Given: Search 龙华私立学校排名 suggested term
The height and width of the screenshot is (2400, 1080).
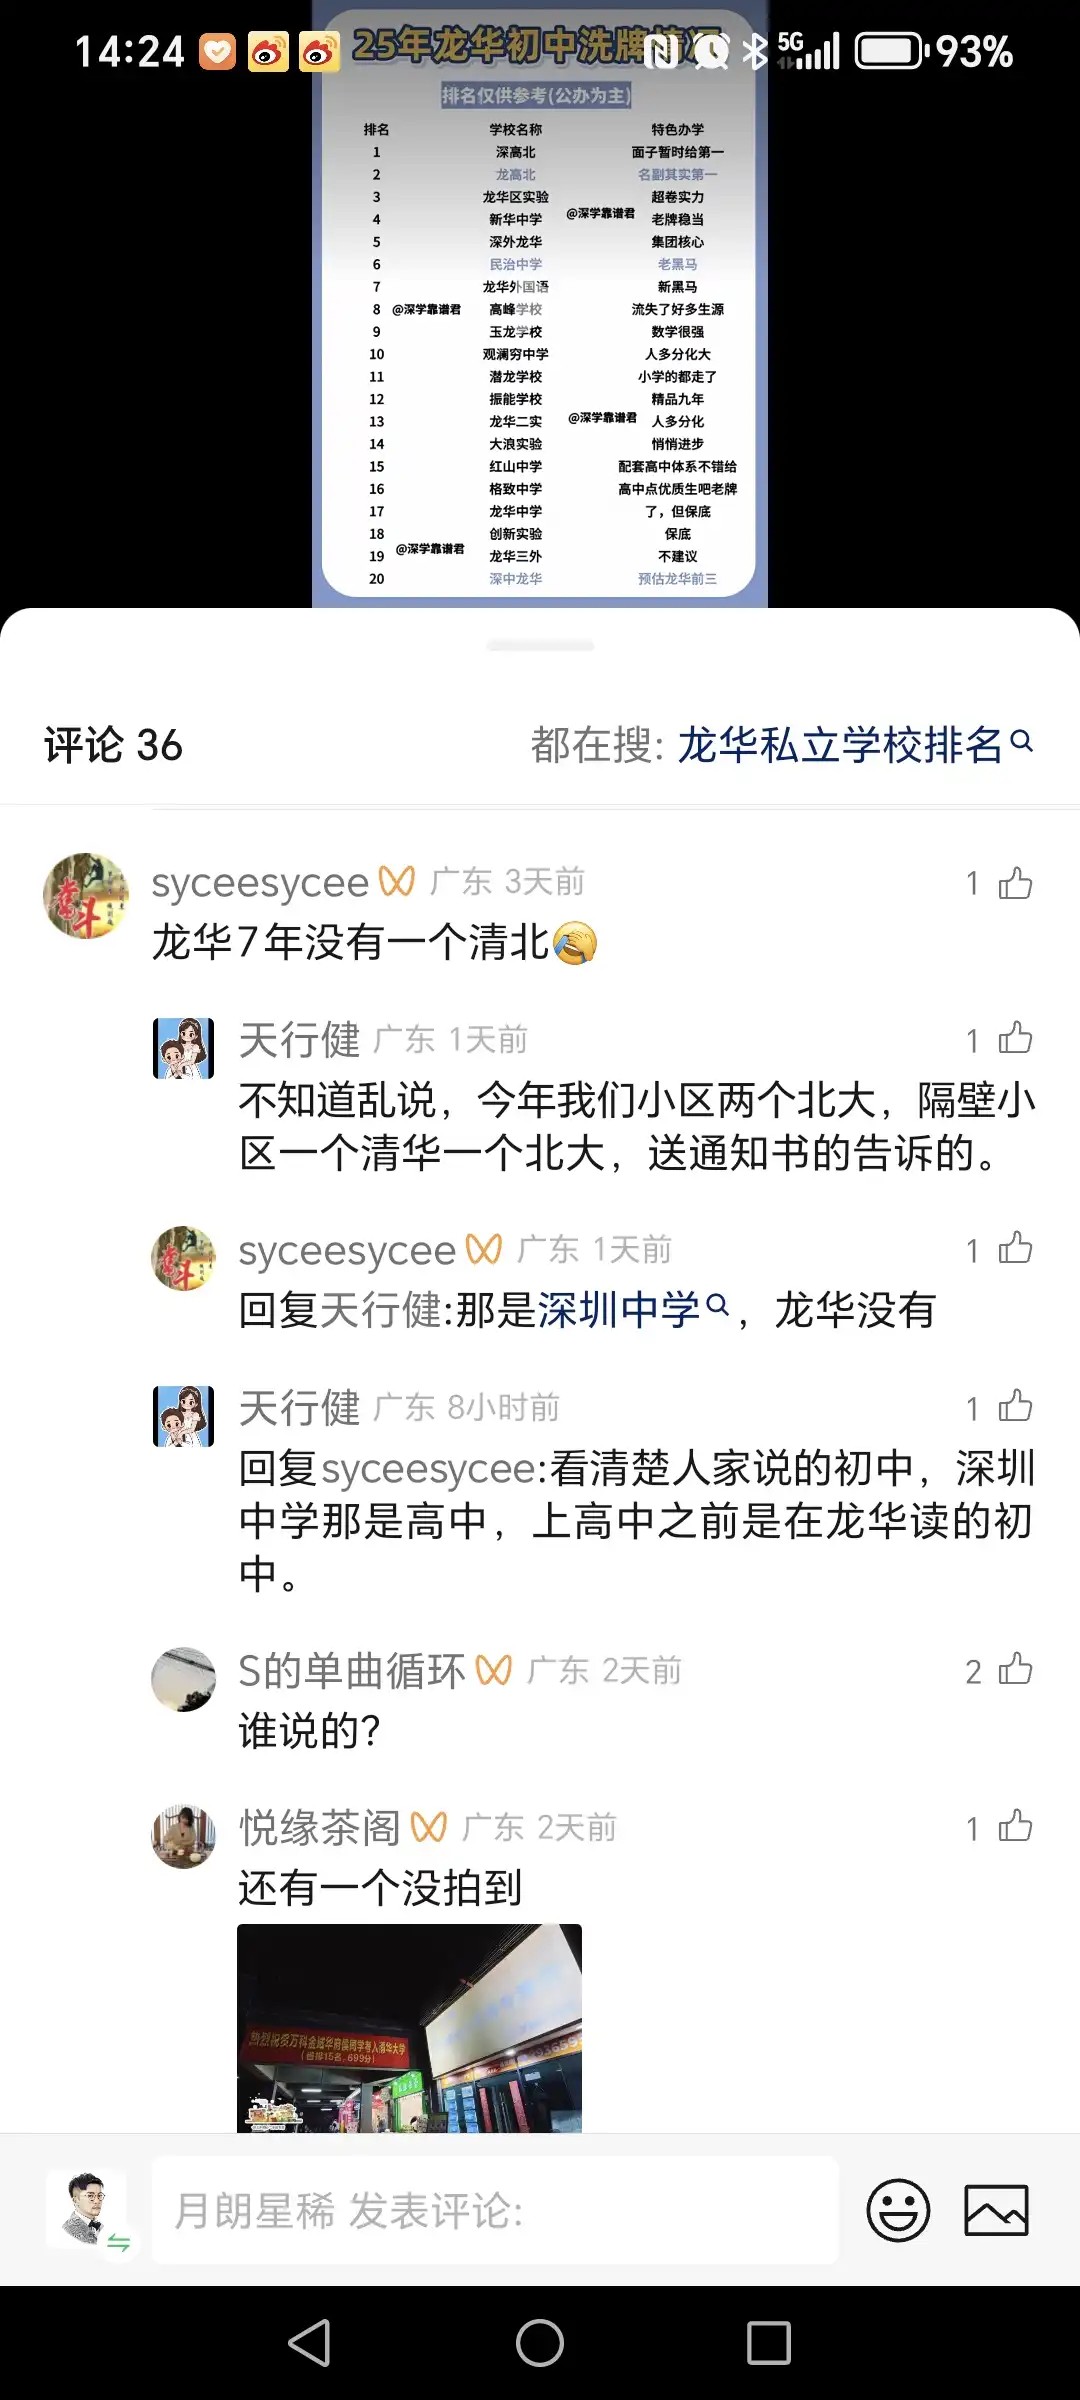Looking at the screenshot, I should point(838,745).
